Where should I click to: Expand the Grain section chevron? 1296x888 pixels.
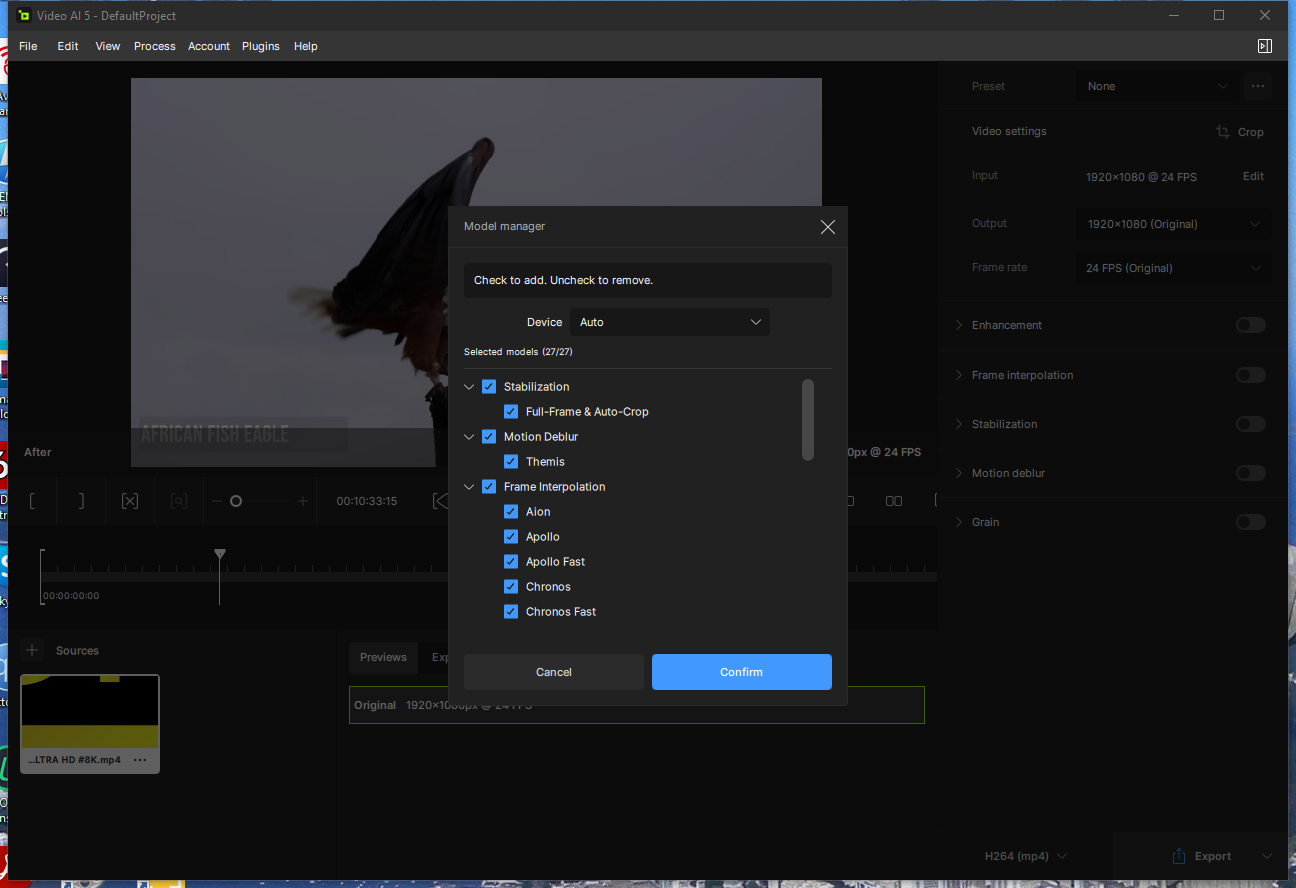tap(958, 522)
